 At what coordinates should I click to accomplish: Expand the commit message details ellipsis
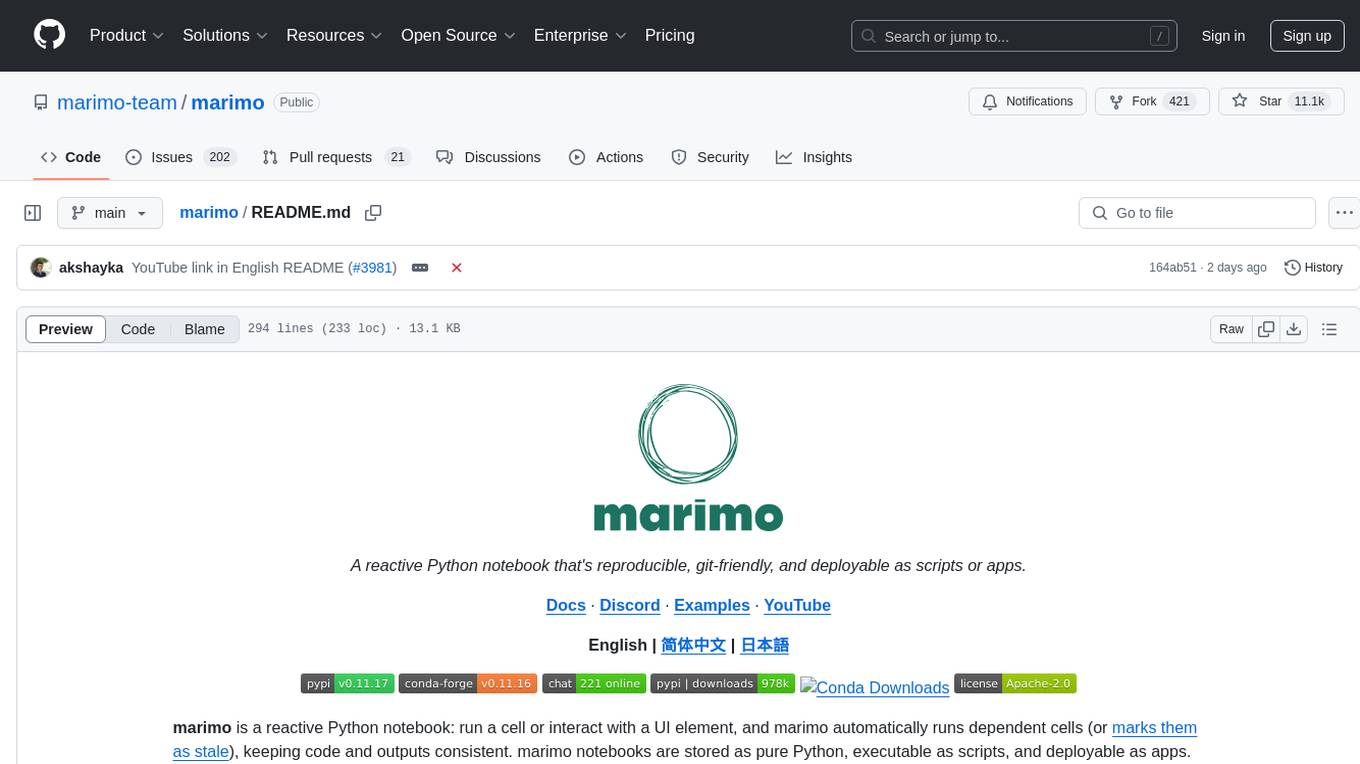tap(420, 268)
